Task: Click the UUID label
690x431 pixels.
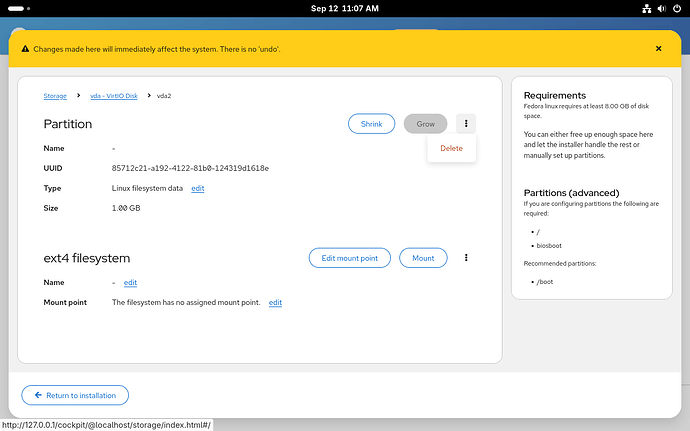Action: coord(53,168)
